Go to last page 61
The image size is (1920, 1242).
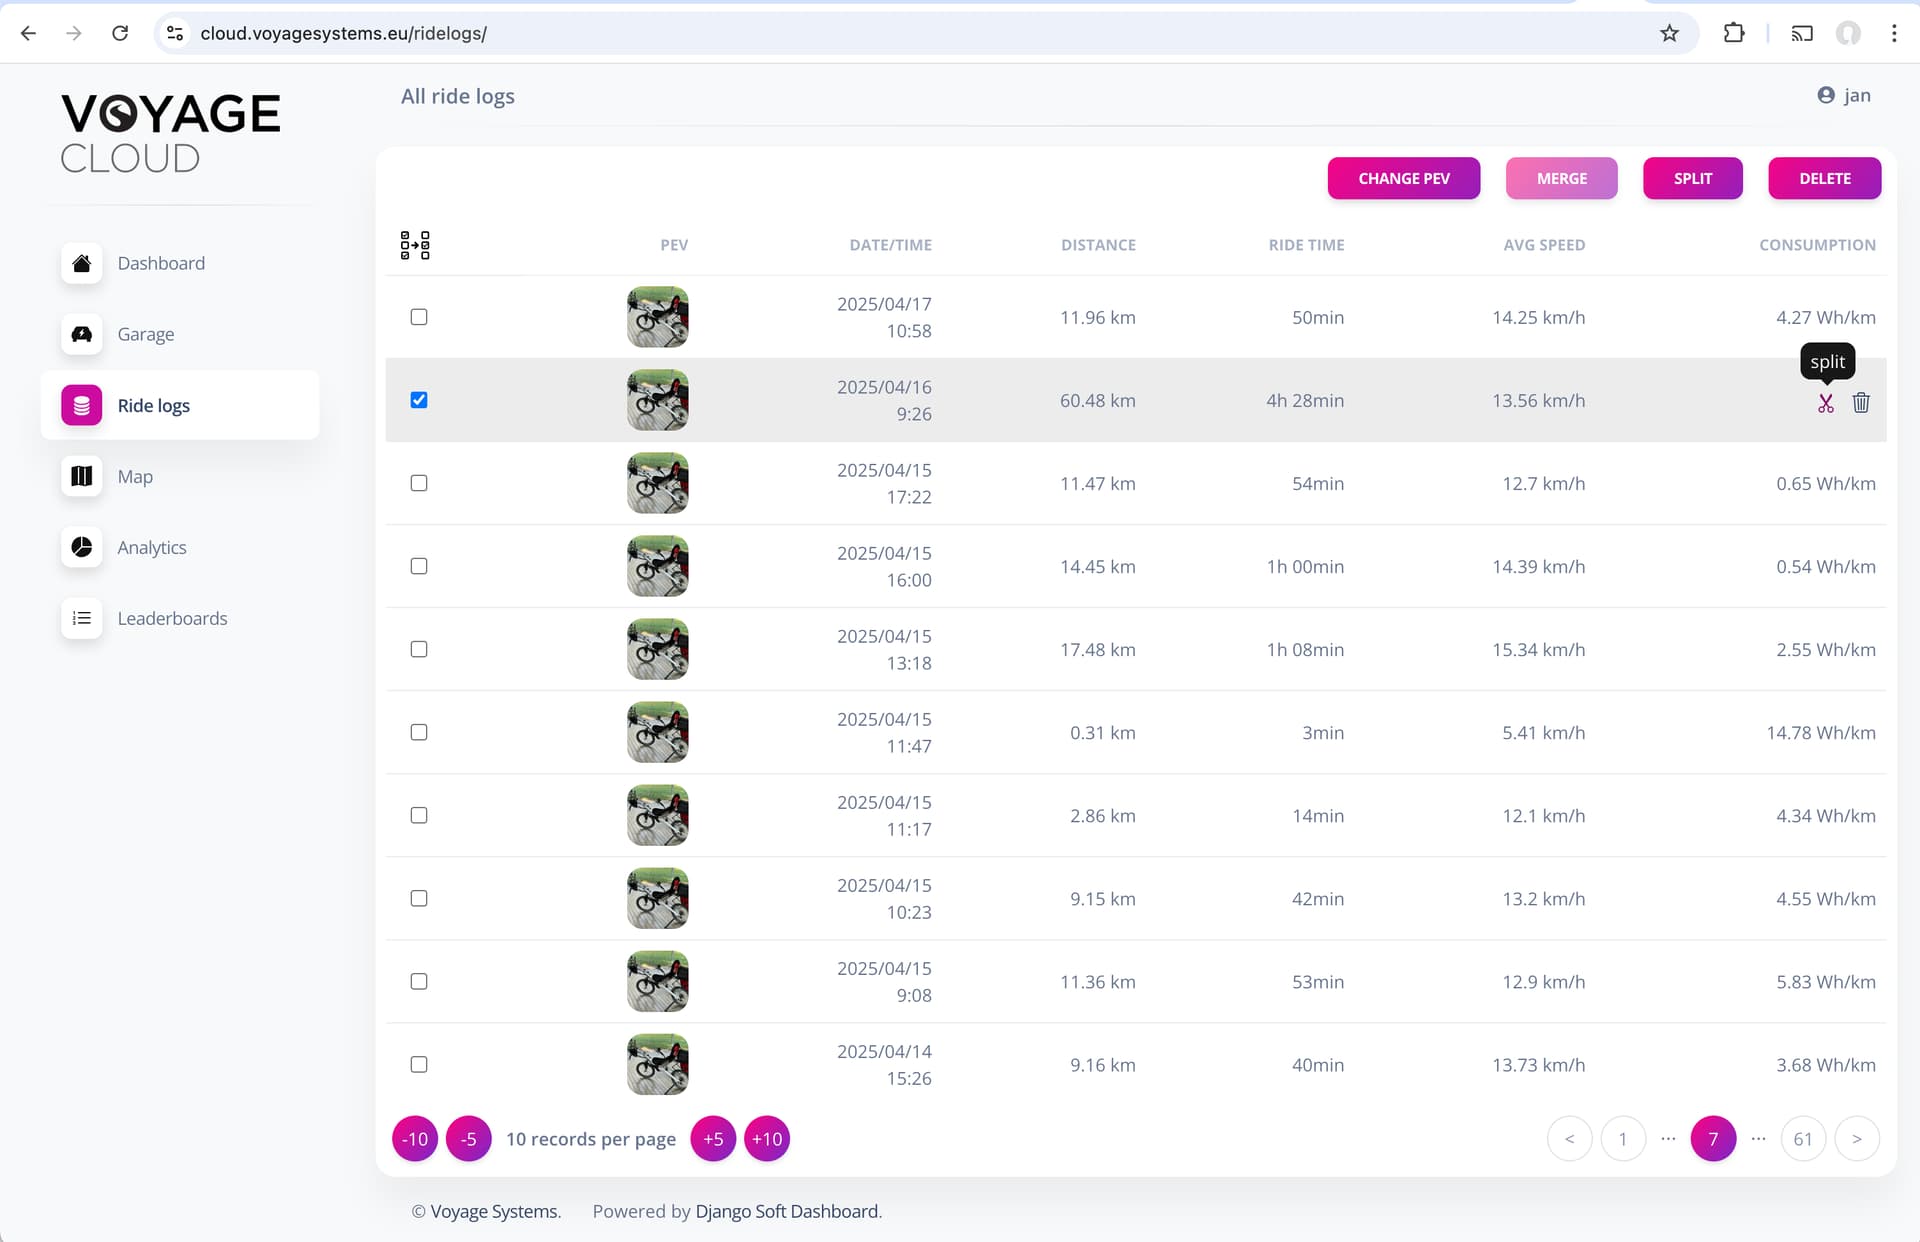[1803, 1139]
